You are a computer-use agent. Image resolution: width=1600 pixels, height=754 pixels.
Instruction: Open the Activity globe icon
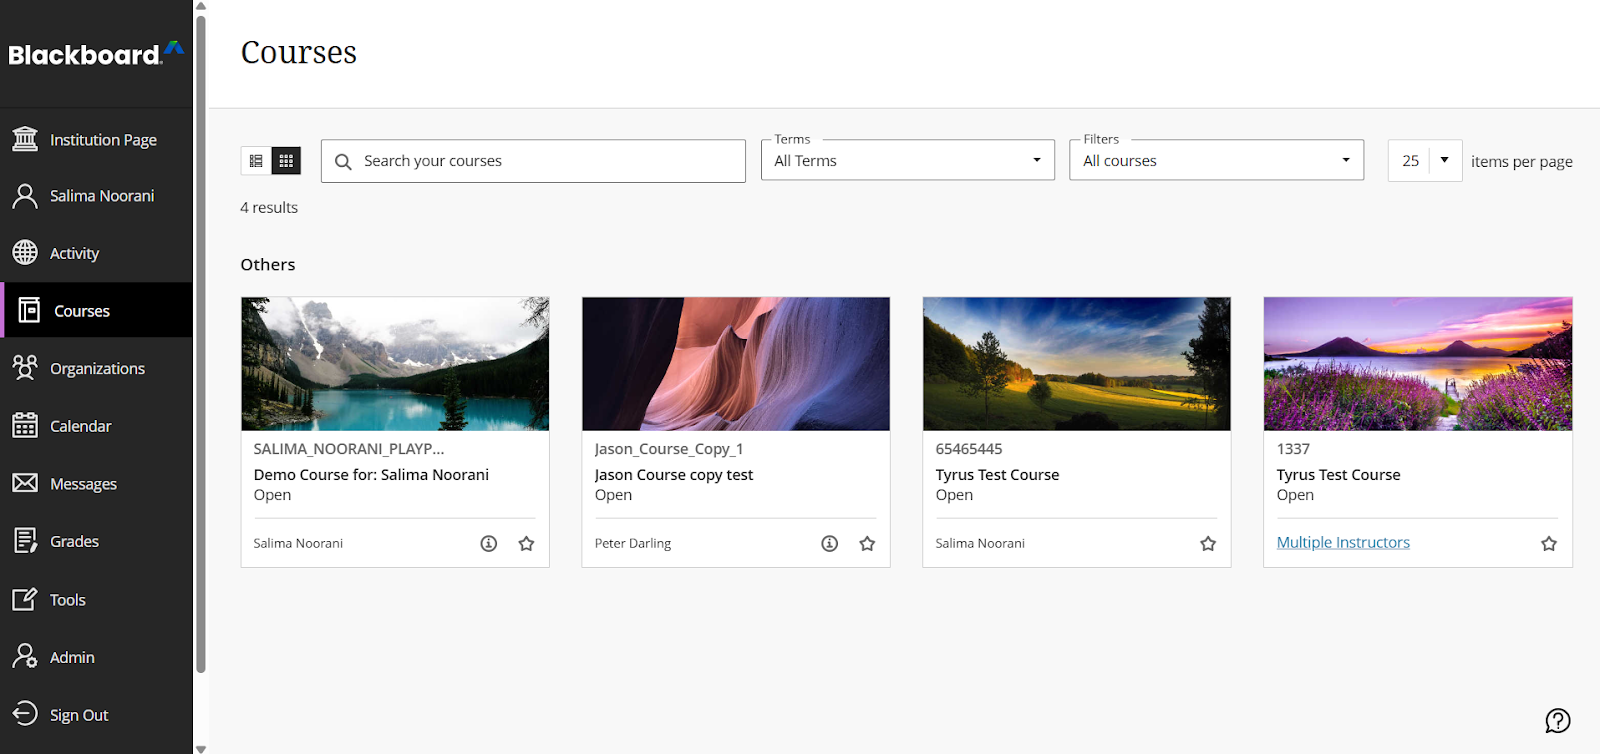25,253
